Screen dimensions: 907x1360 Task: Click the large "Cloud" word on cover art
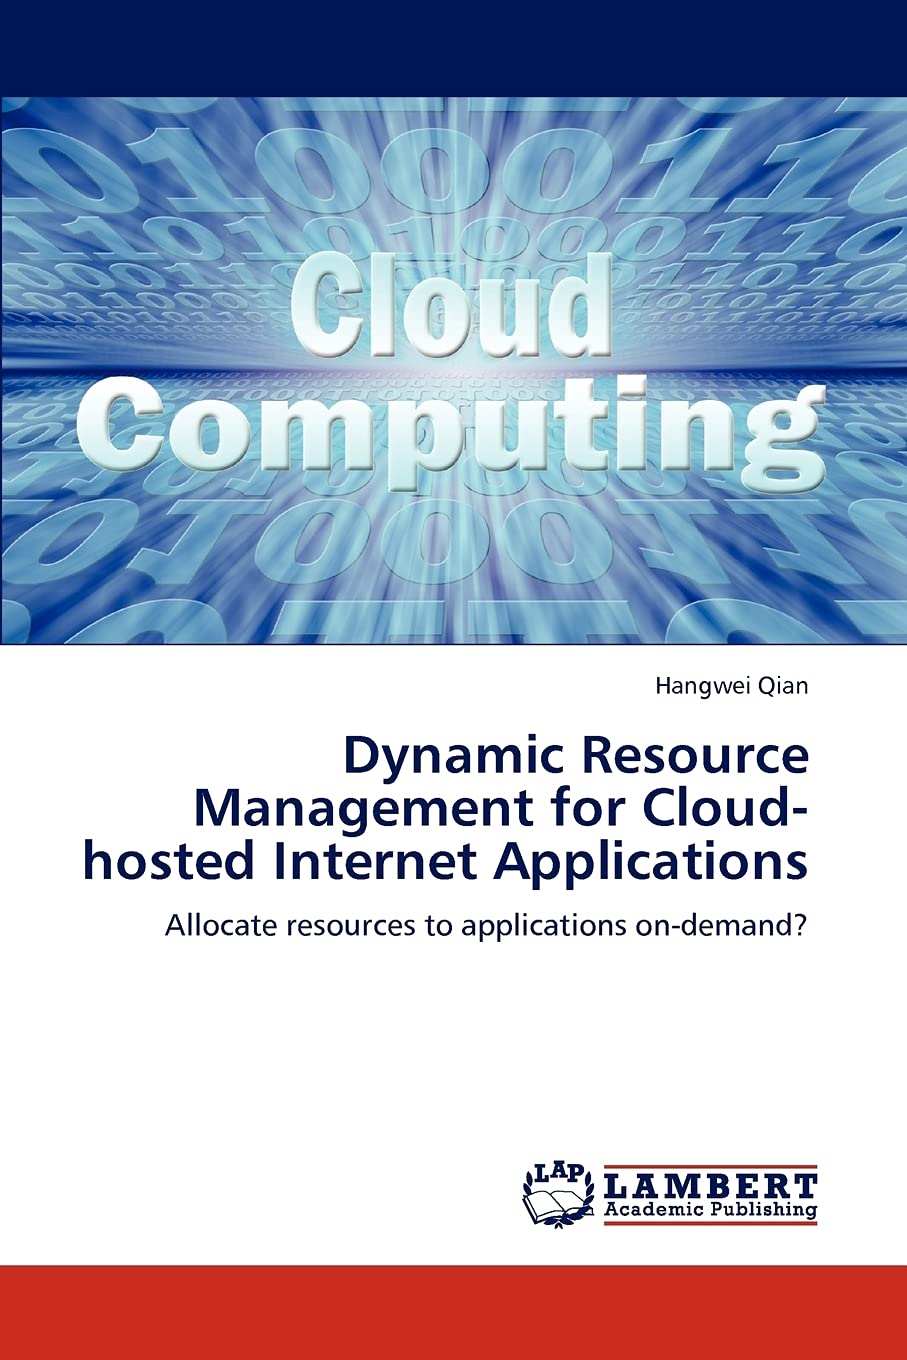click(451, 303)
